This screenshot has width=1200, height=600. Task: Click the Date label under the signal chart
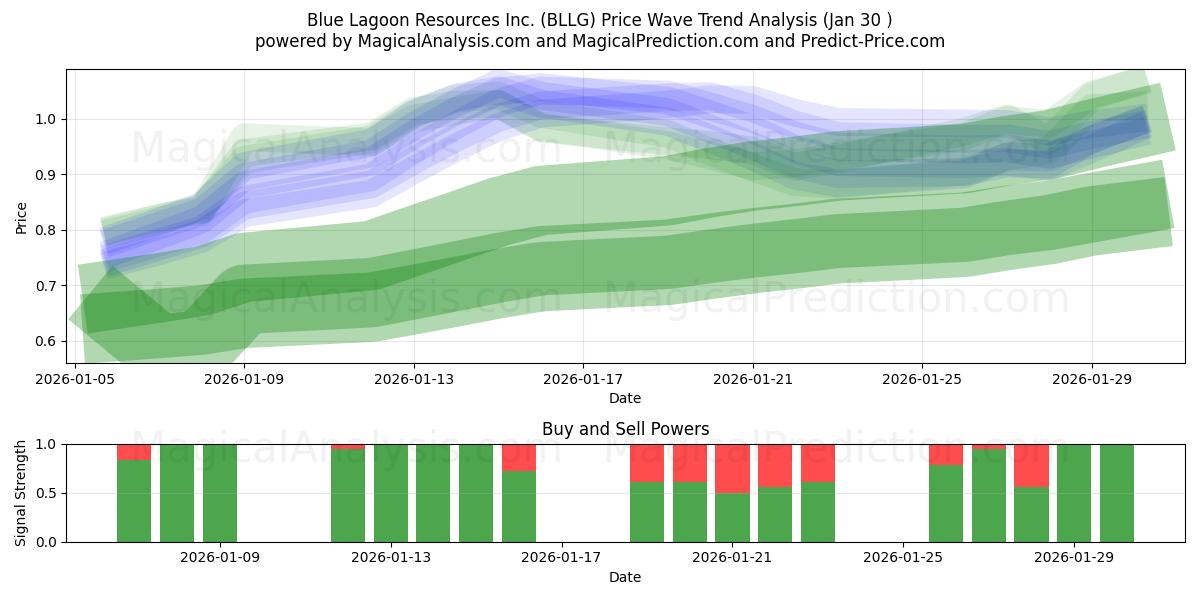(x=623, y=577)
